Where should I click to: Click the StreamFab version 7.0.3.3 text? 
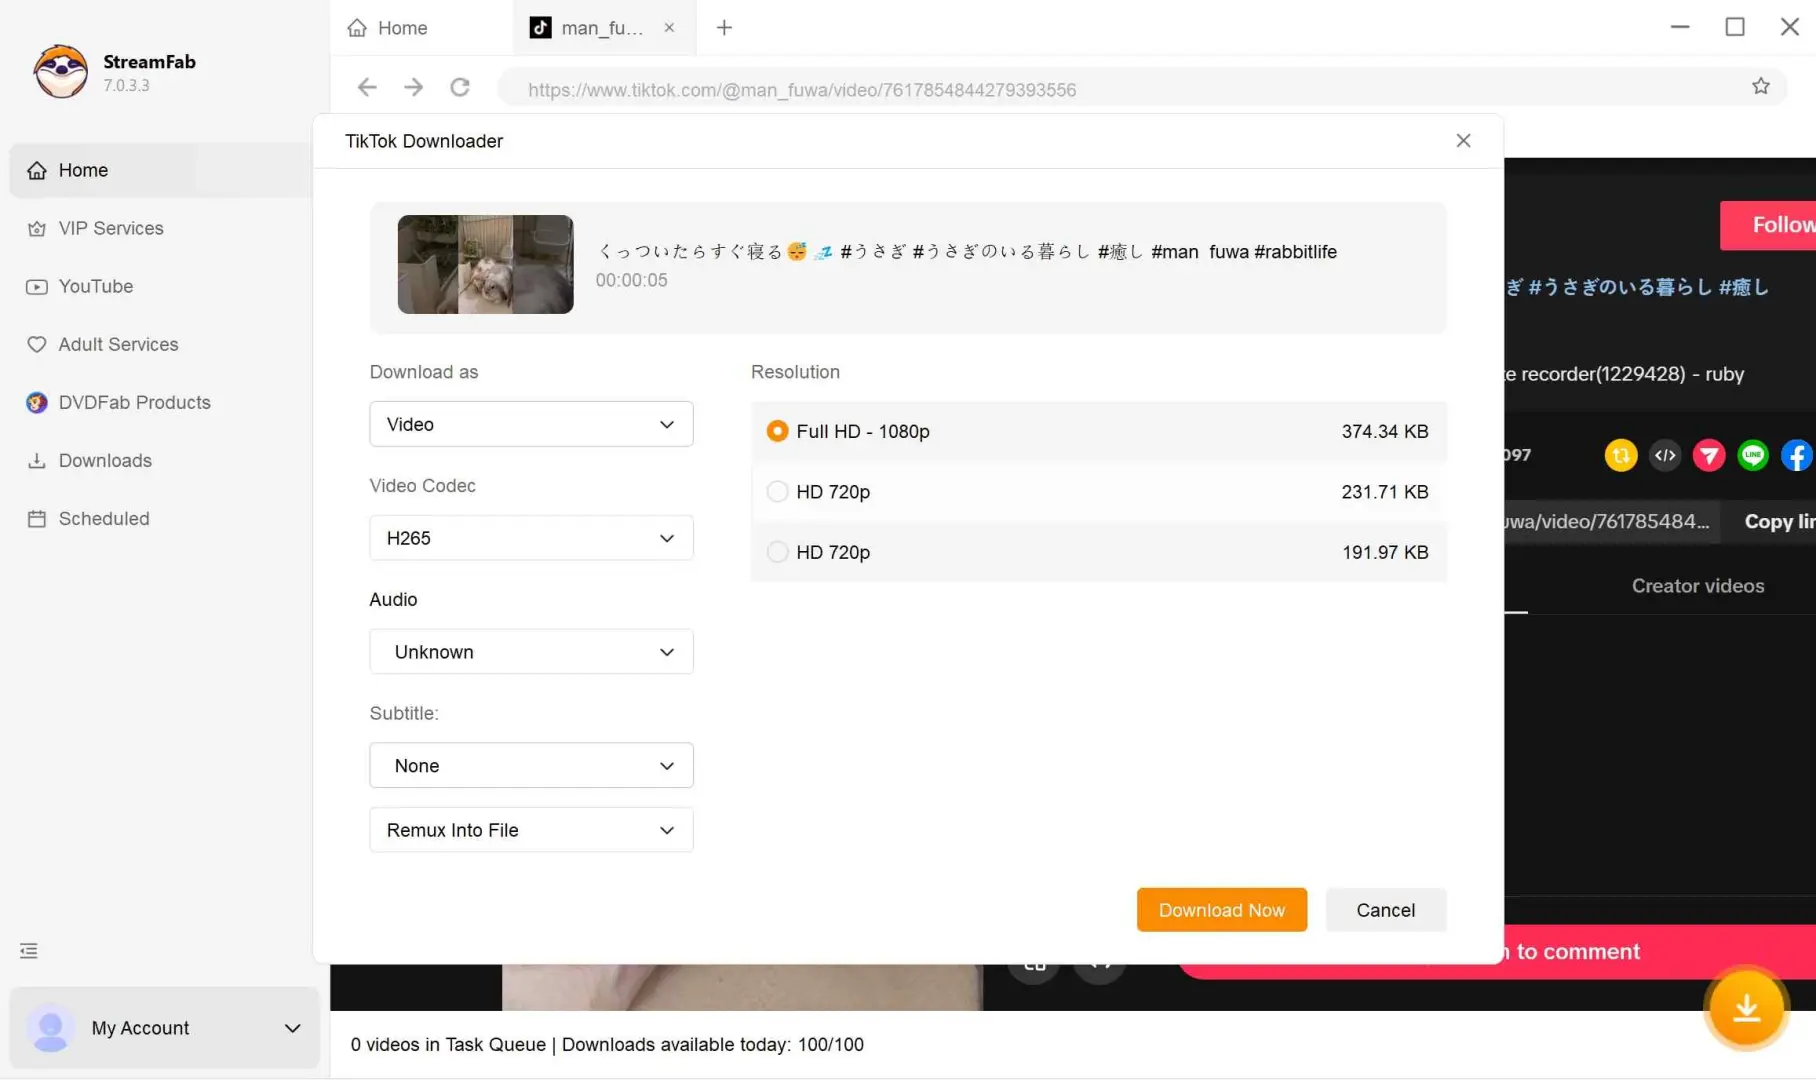coord(127,86)
